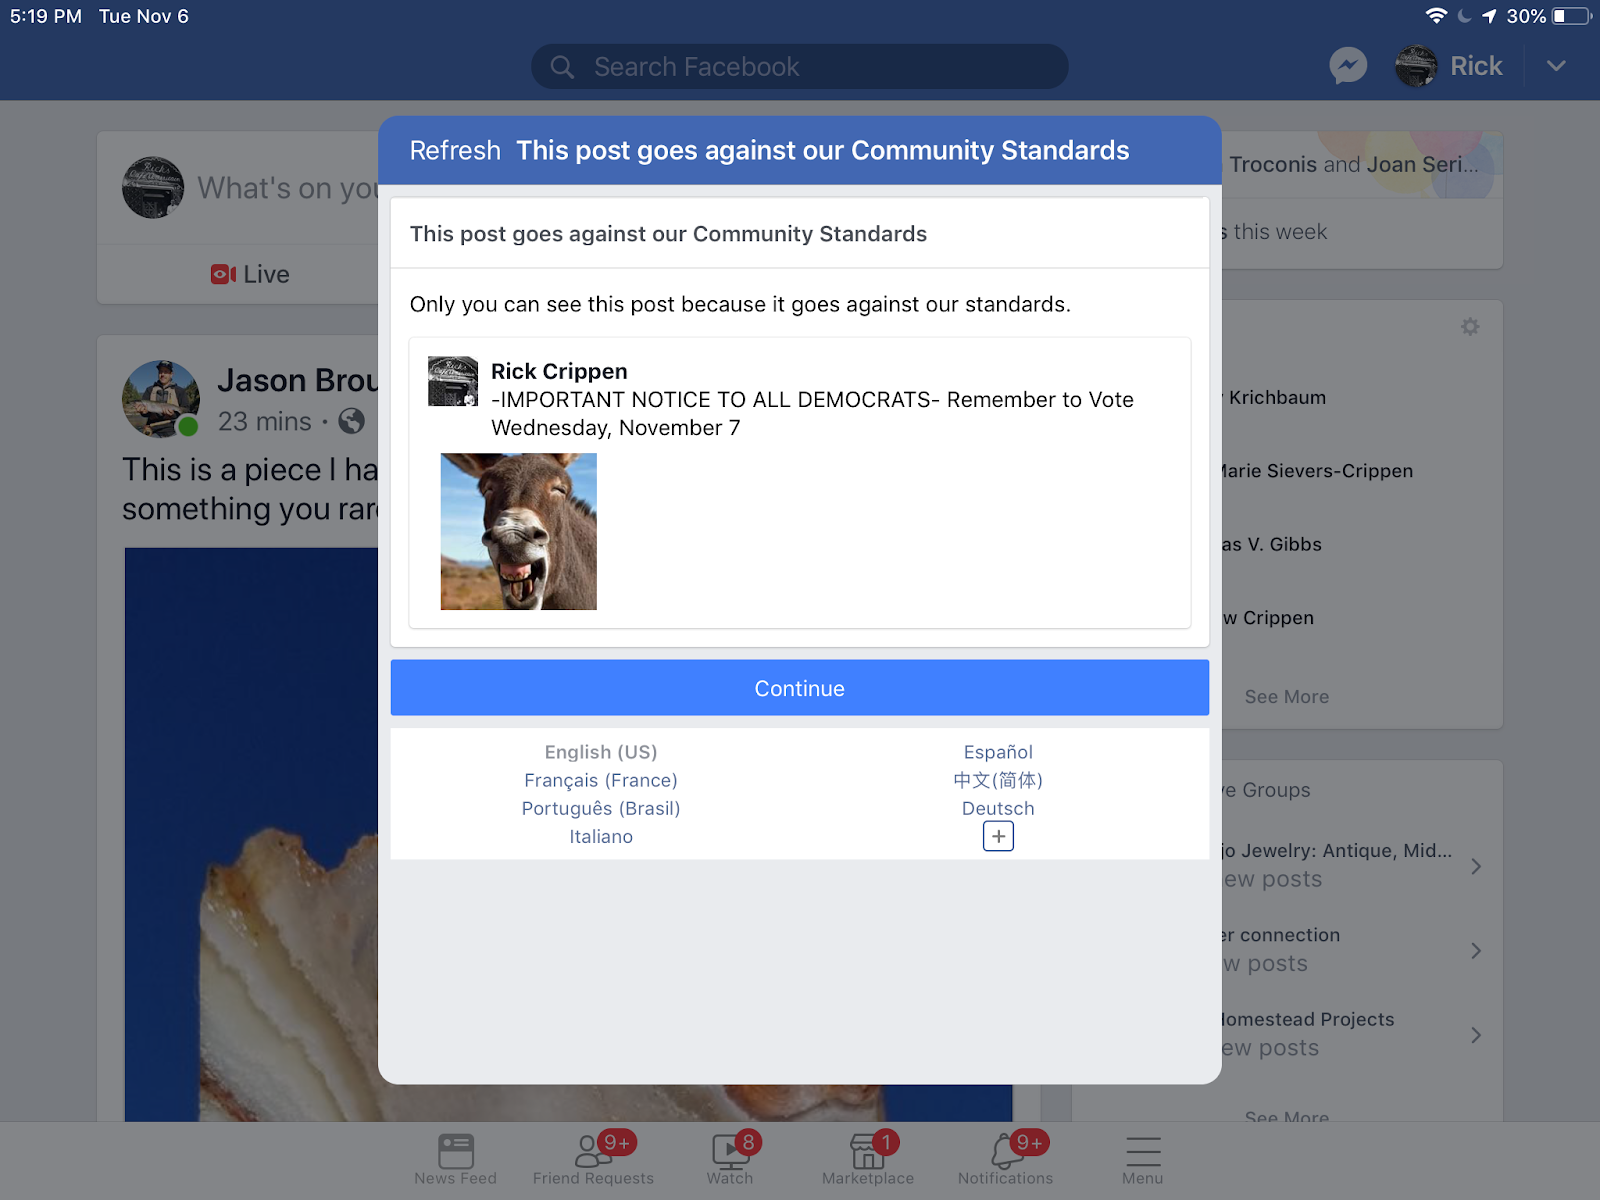Tap the battery indicator in status bar

pos(1571,16)
